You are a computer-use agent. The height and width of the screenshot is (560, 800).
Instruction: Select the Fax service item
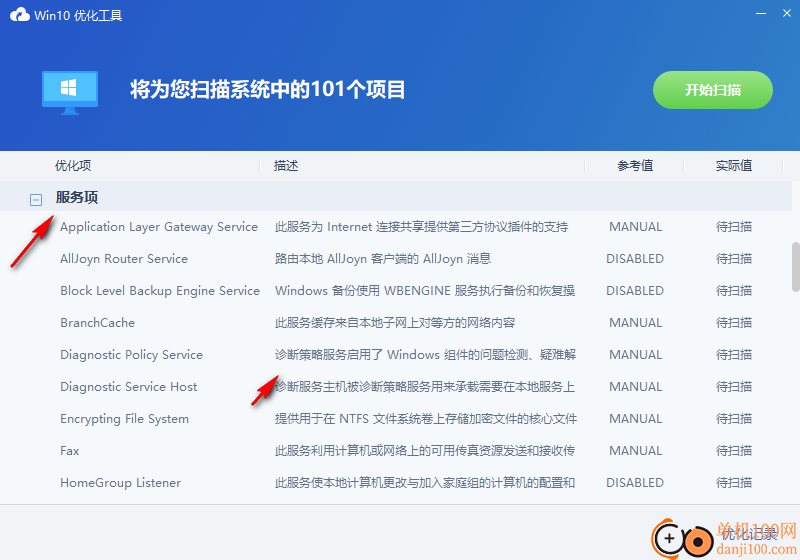(69, 451)
